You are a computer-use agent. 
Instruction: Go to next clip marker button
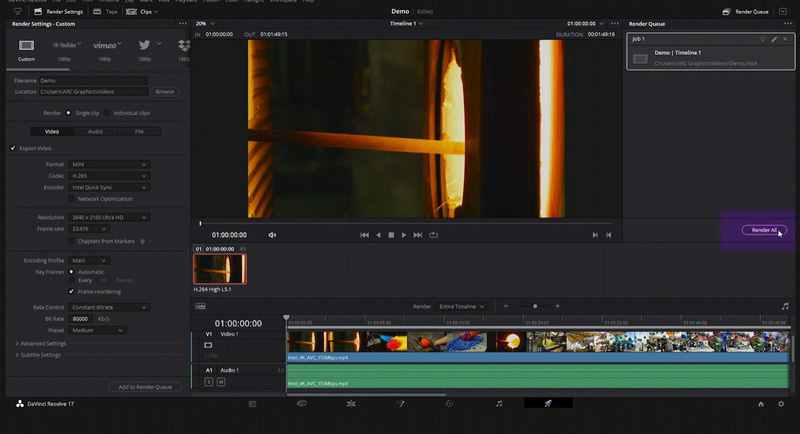coord(595,235)
